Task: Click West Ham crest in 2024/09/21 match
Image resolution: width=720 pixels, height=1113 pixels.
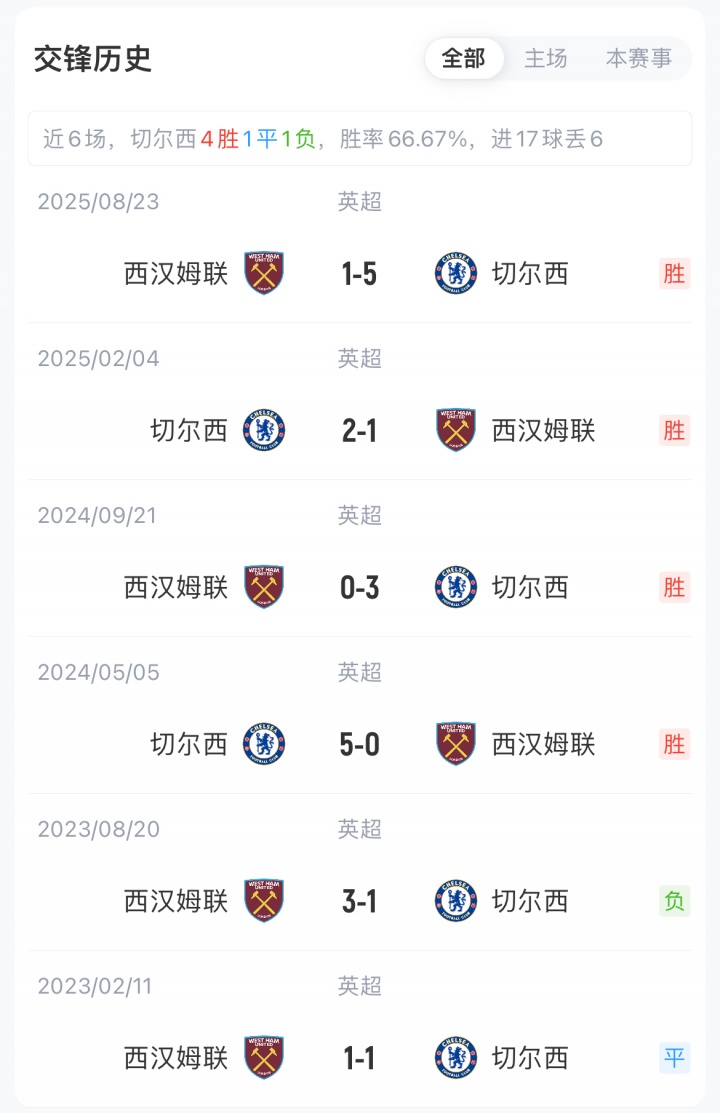Action: click(264, 587)
